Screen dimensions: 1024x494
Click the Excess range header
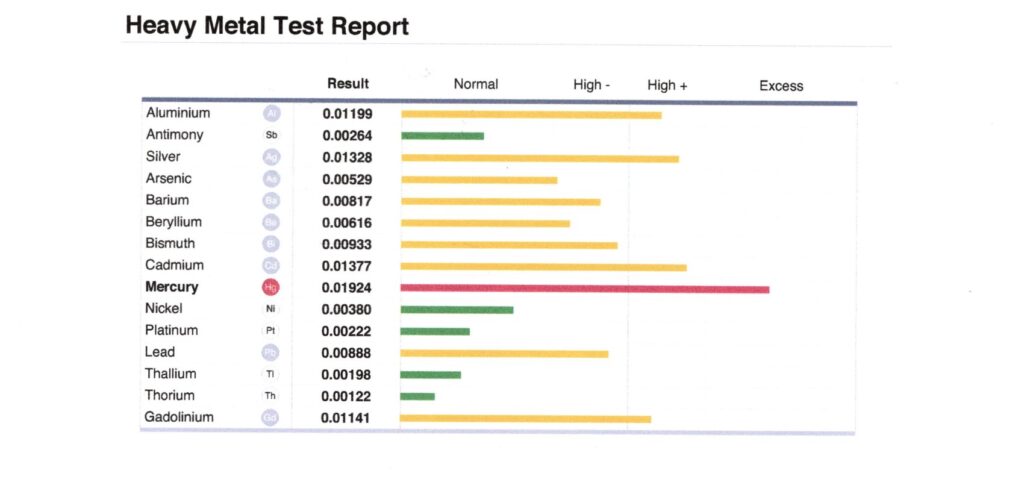pyautogui.click(x=781, y=86)
